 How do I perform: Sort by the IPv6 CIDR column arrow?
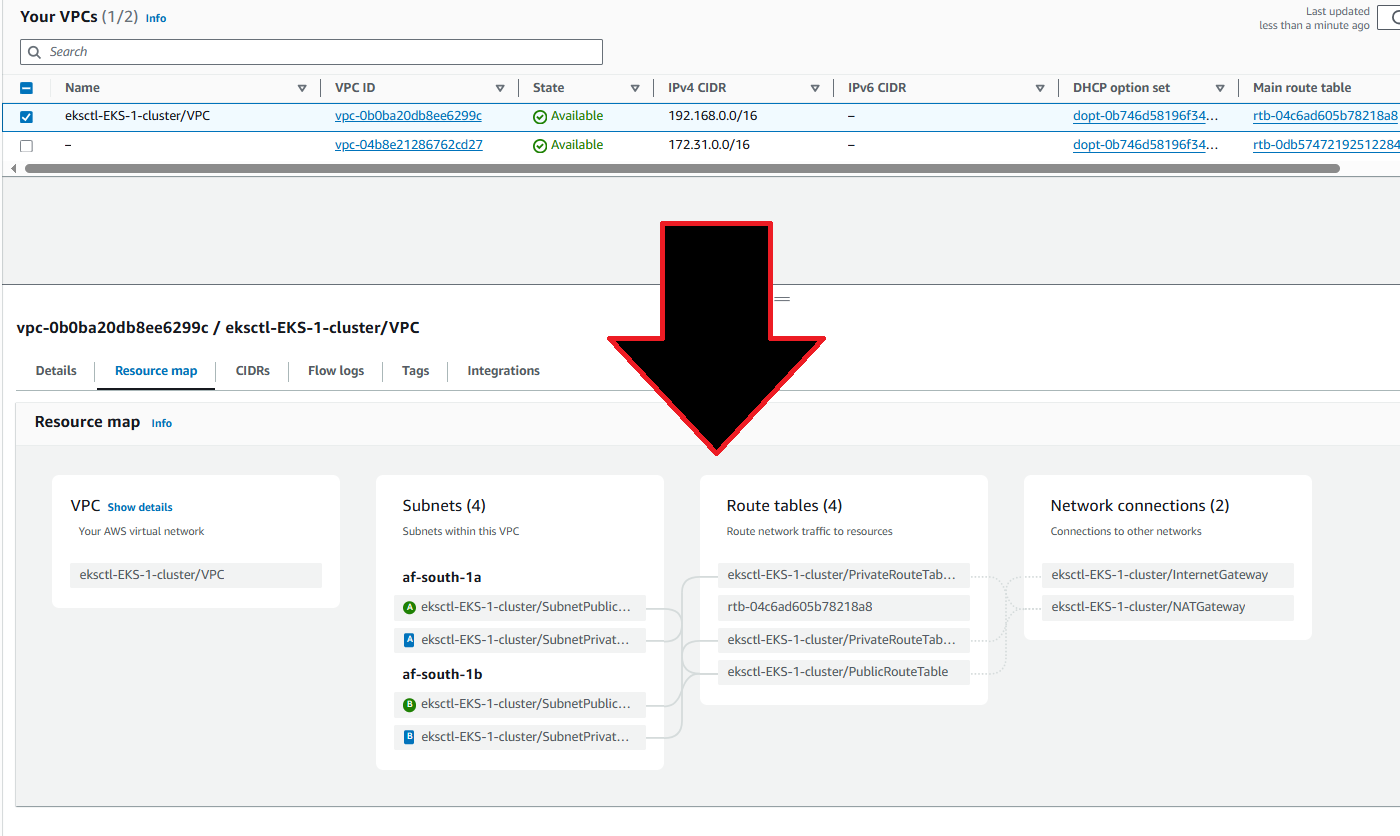pyautogui.click(x=1040, y=88)
